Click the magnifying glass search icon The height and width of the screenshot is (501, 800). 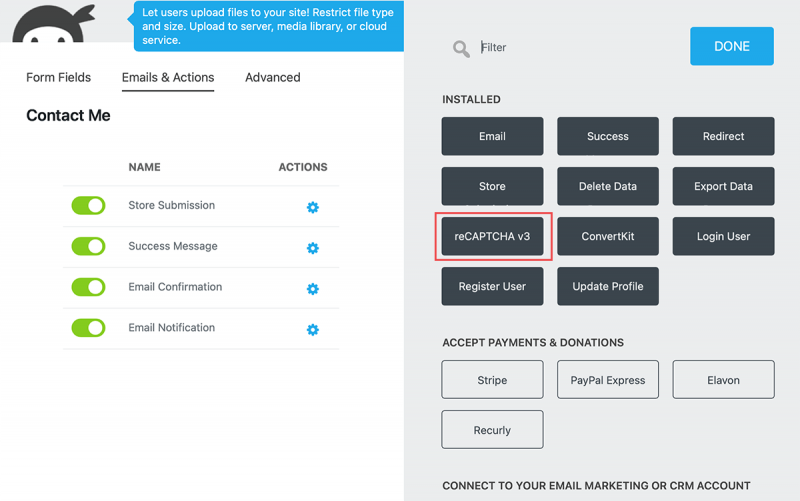(x=461, y=49)
